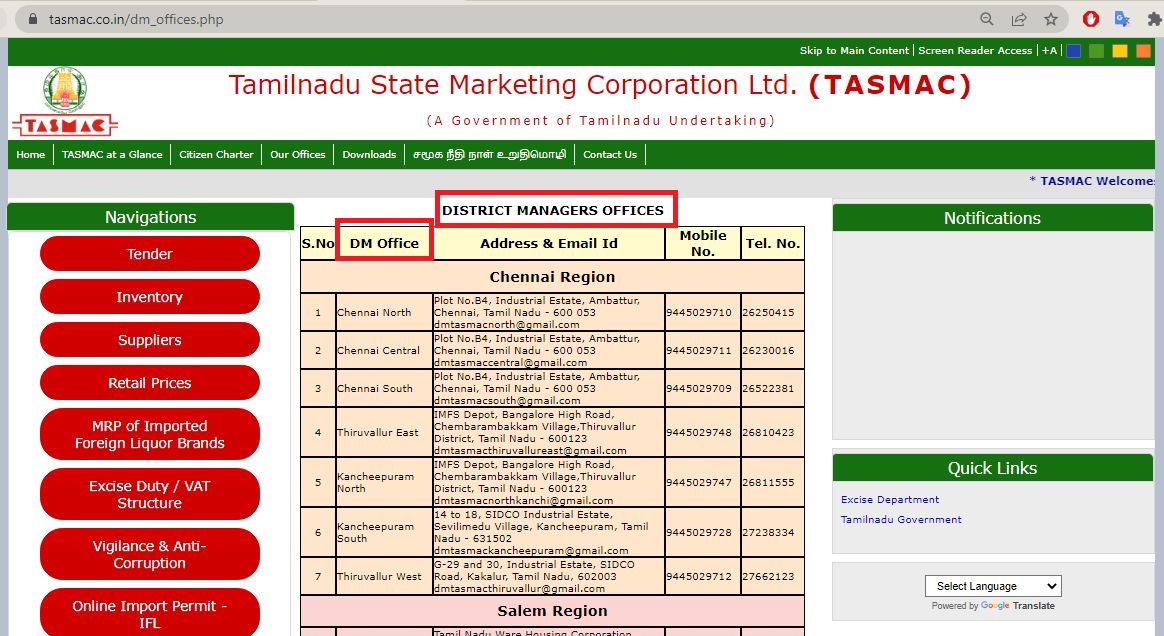
Task: Open browser zoom magnifier icon
Action: (987, 19)
